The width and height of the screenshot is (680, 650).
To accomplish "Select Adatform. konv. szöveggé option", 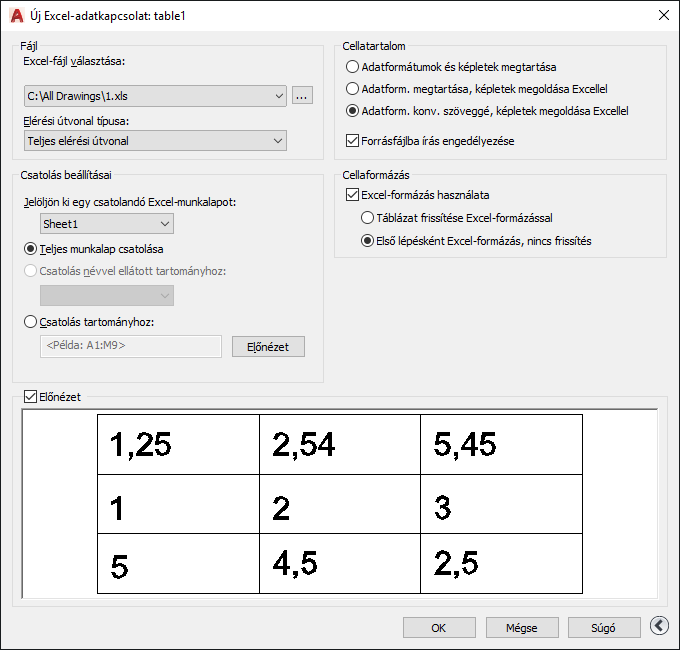I will [487, 111].
